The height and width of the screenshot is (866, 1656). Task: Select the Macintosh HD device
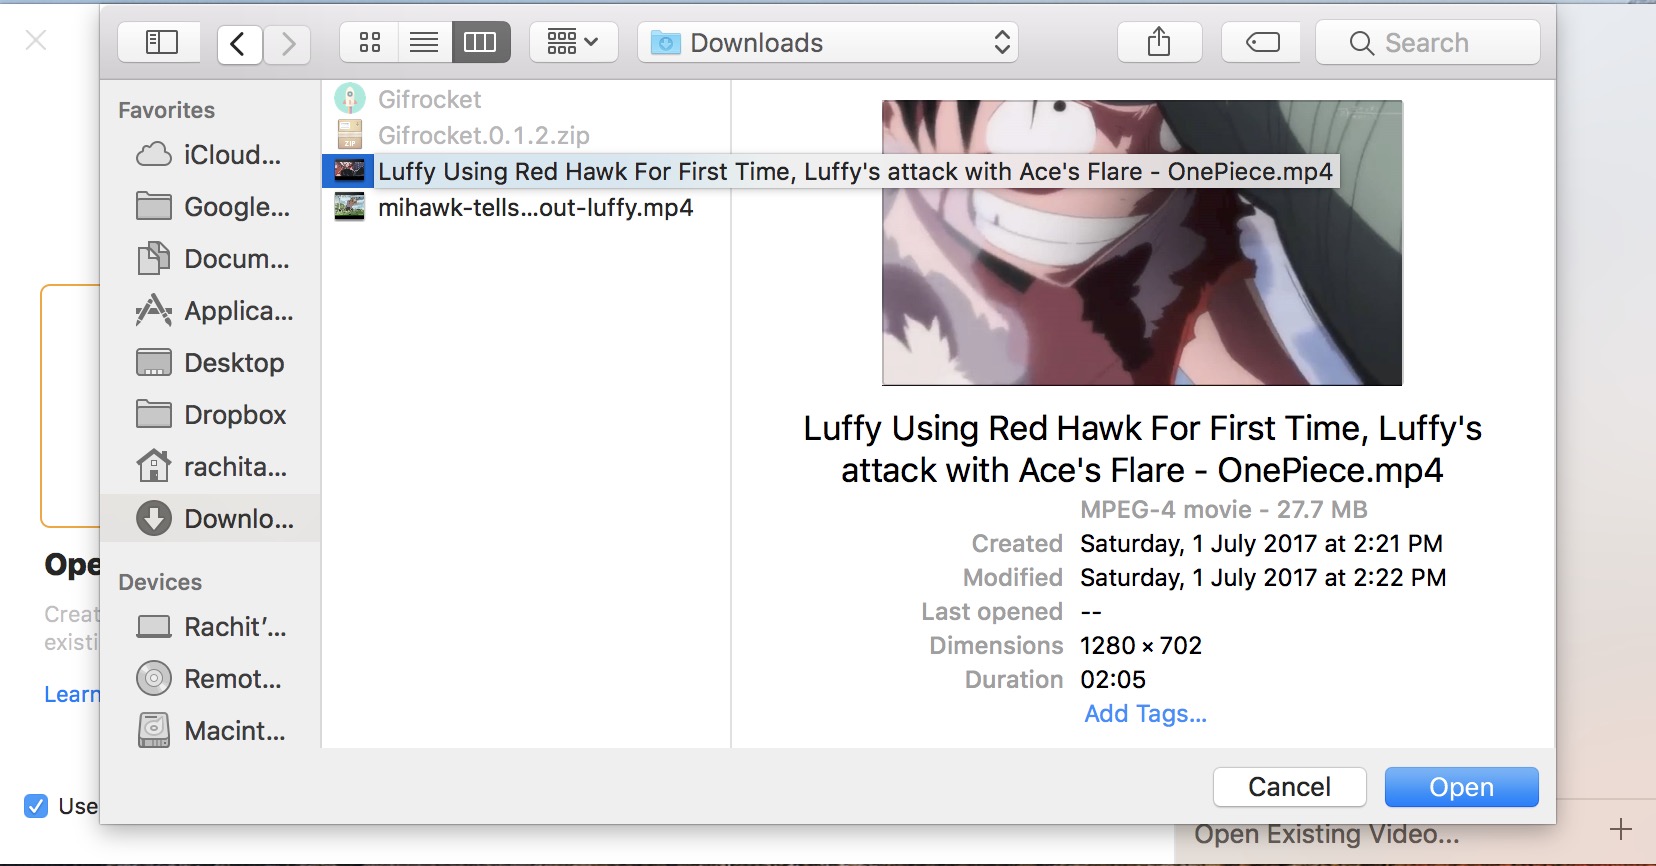[210, 731]
